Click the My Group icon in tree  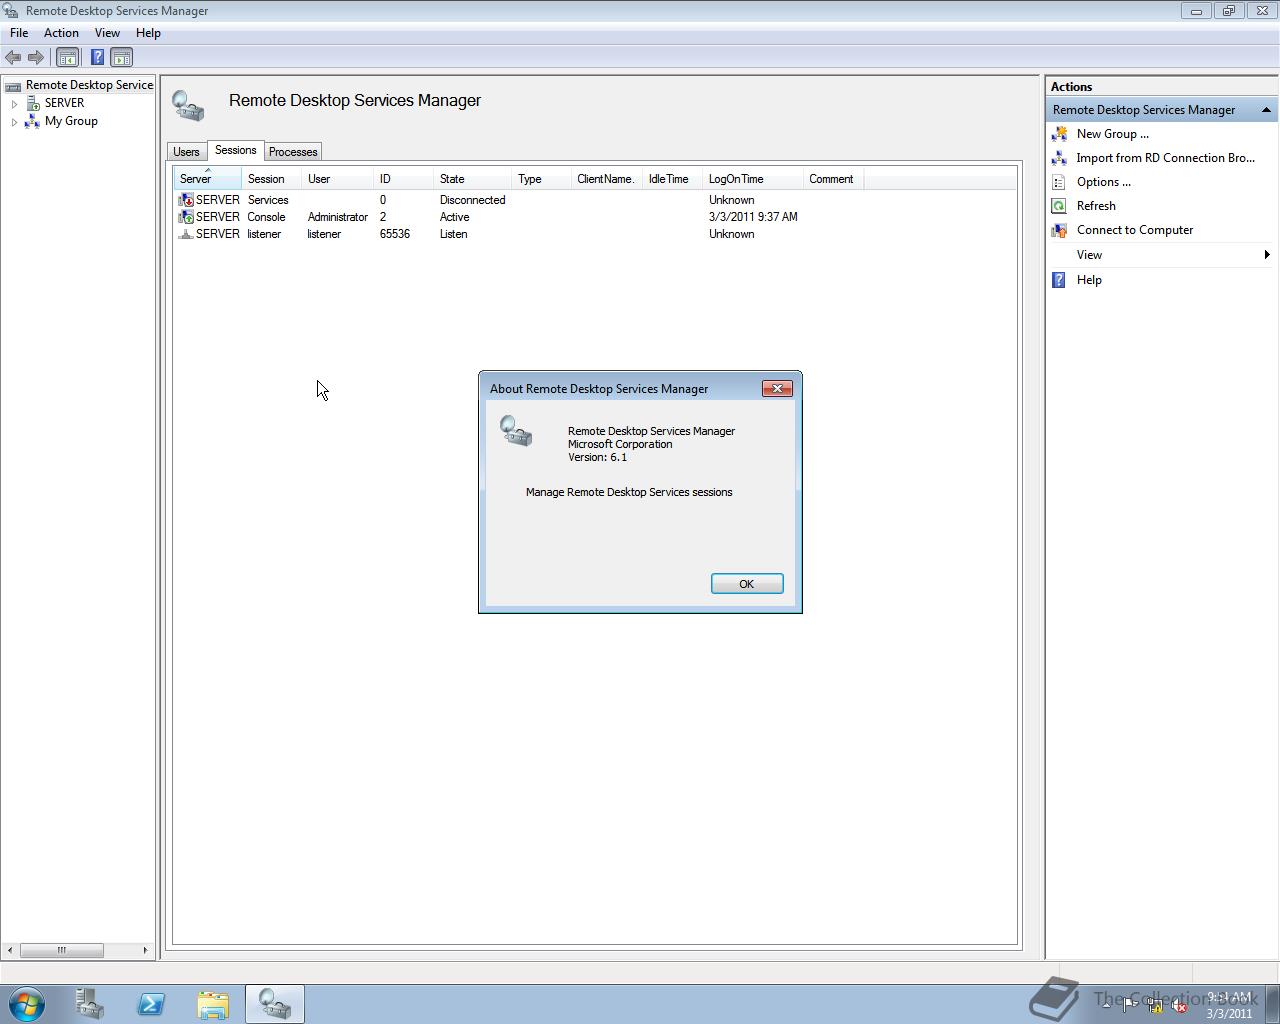32,121
